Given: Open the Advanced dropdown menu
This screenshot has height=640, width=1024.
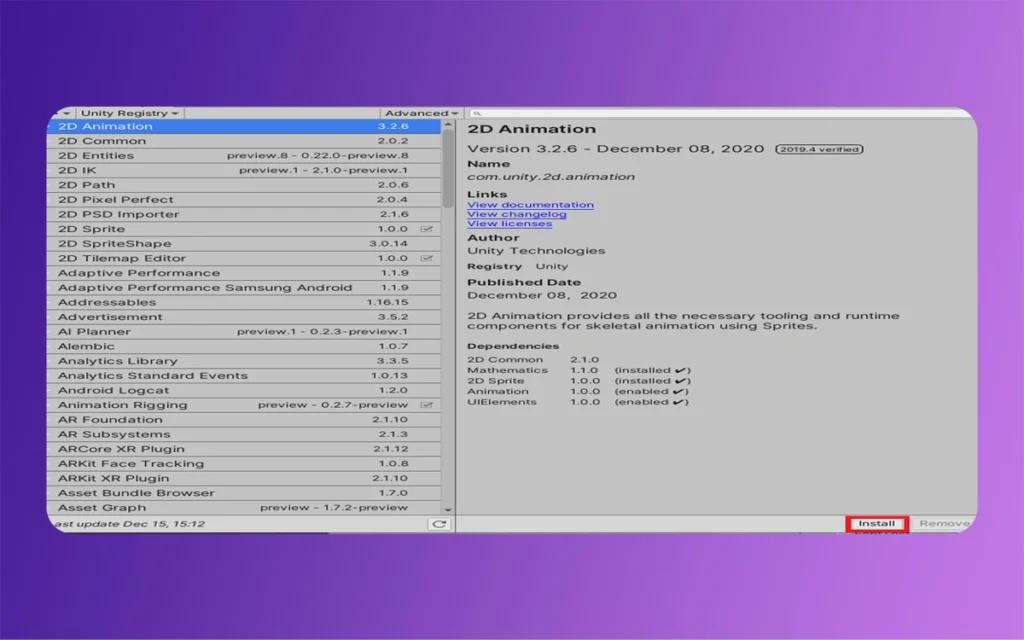Looking at the screenshot, I should point(421,114).
